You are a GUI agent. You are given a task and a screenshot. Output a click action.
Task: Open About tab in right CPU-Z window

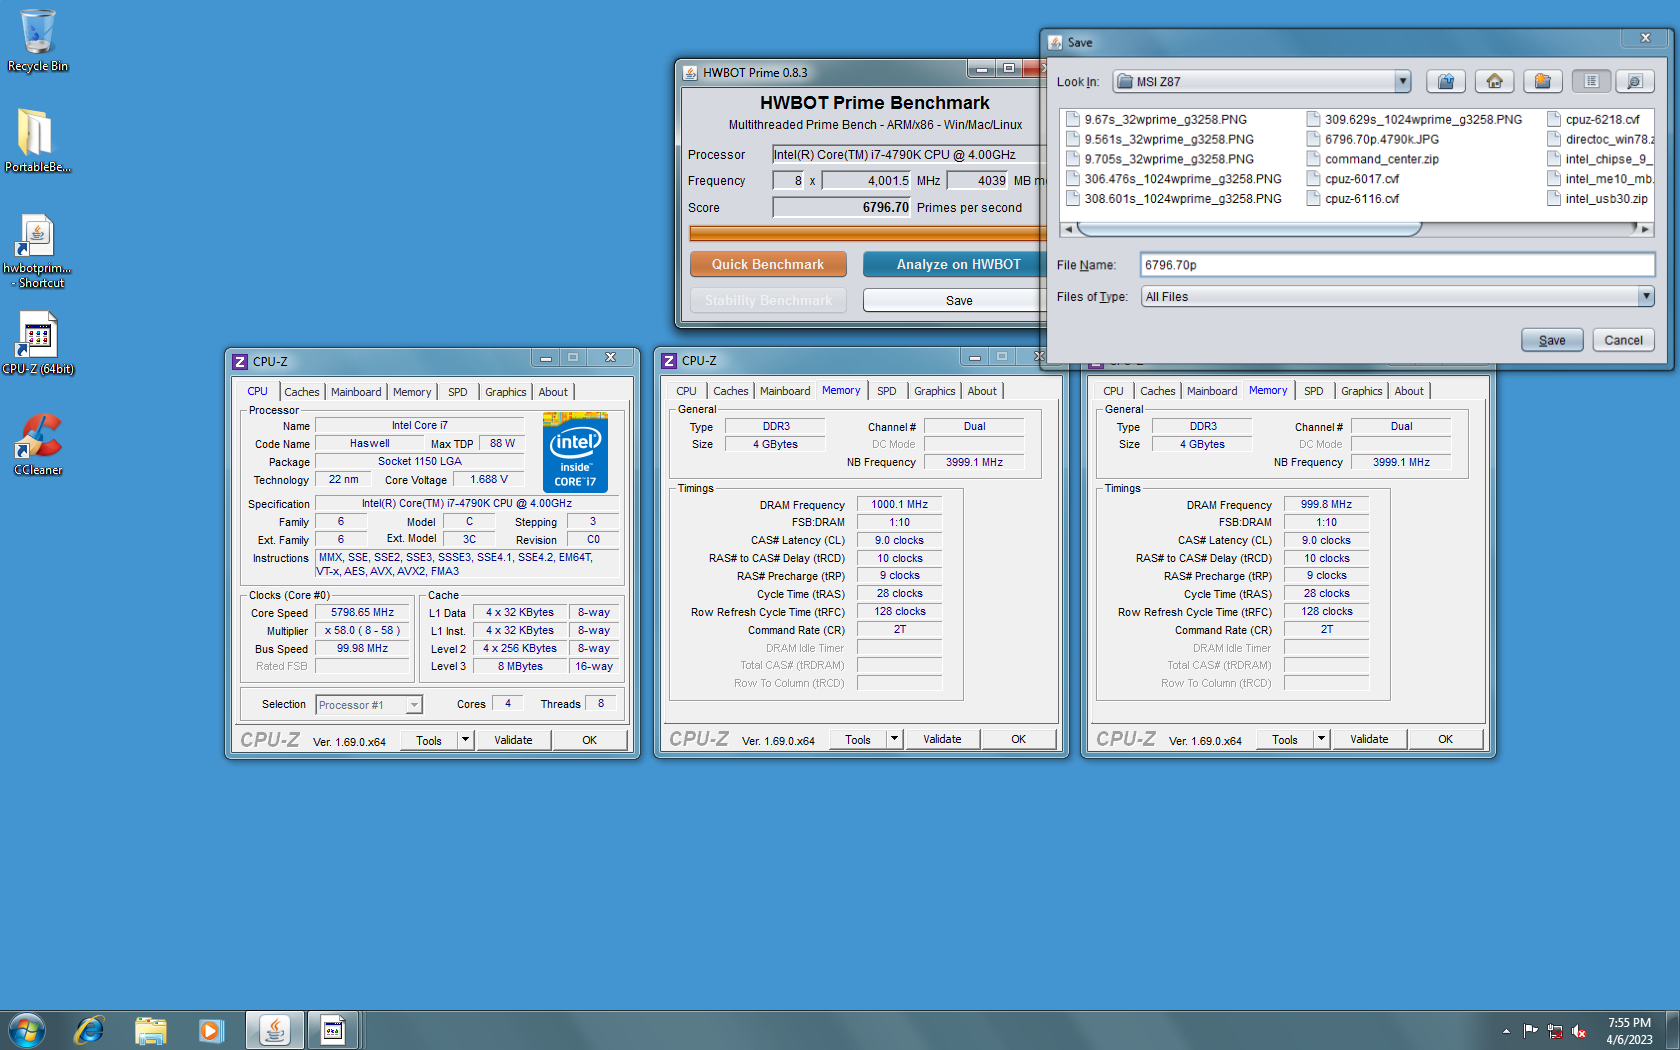pyautogui.click(x=1408, y=391)
